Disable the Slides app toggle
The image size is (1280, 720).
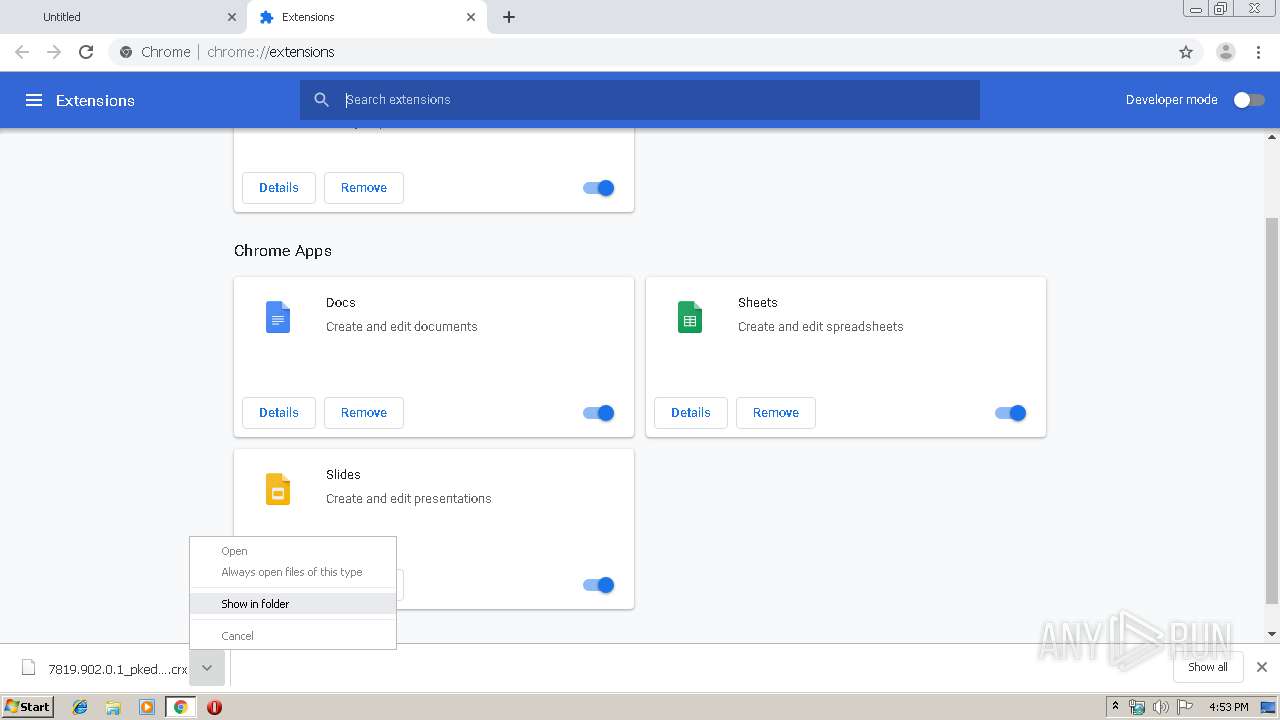tap(599, 585)
